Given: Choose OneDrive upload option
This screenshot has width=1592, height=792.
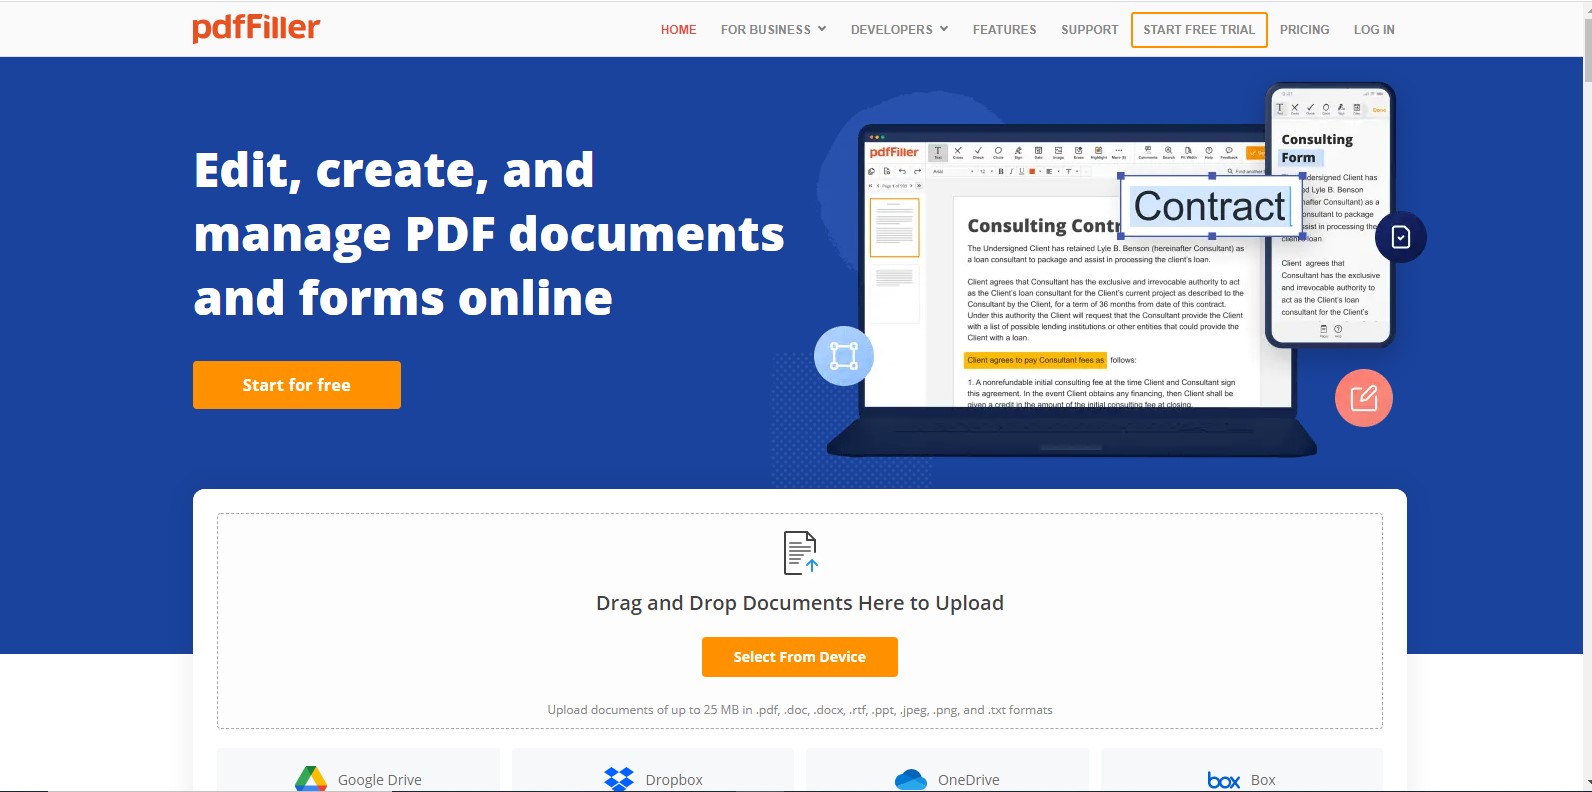Looking at the screenshot, I should click(947, 770).
